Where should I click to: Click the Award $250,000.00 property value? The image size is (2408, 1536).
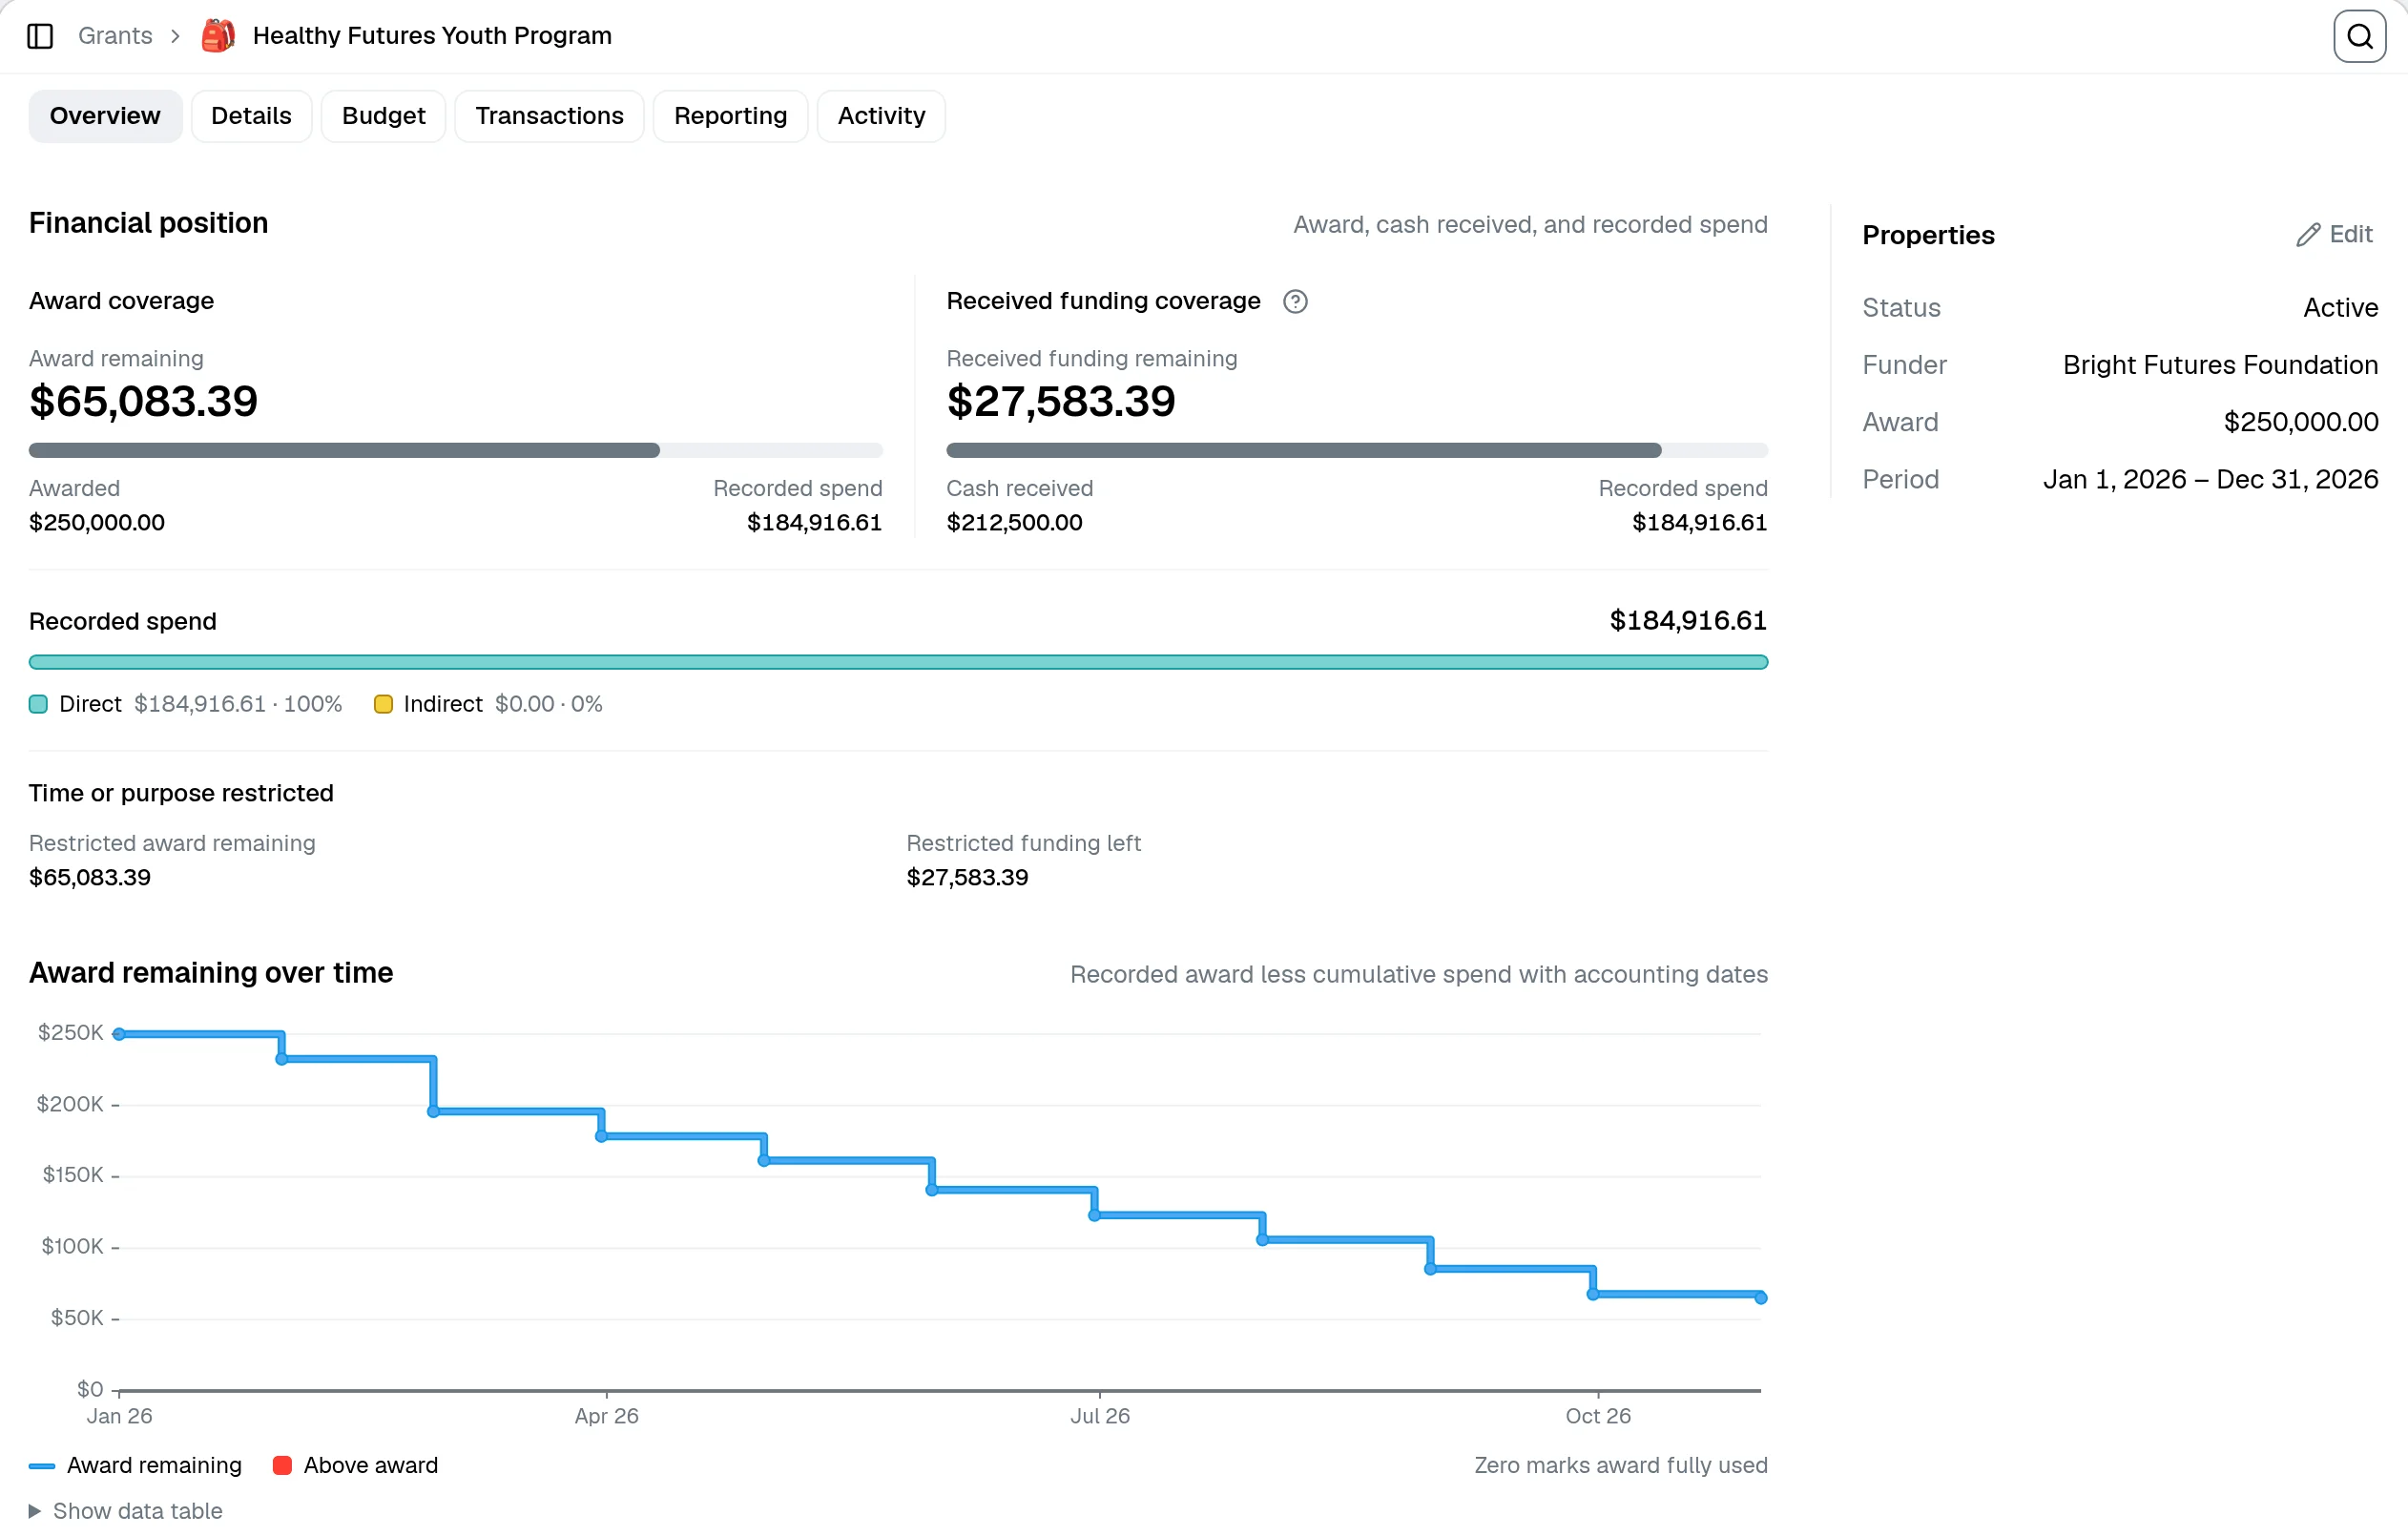tap(2300, 422)
